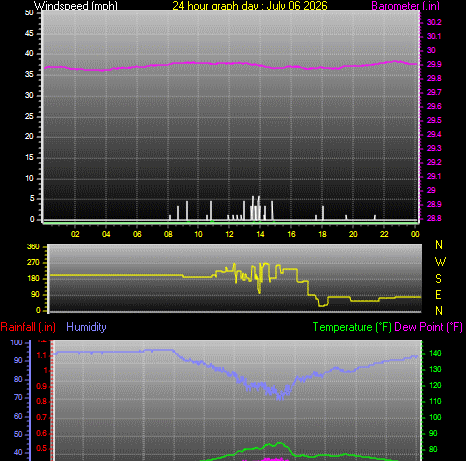The image size is (466, 461).
Task: Click the Barometer (.in) axis title
Action: [405, 5]
